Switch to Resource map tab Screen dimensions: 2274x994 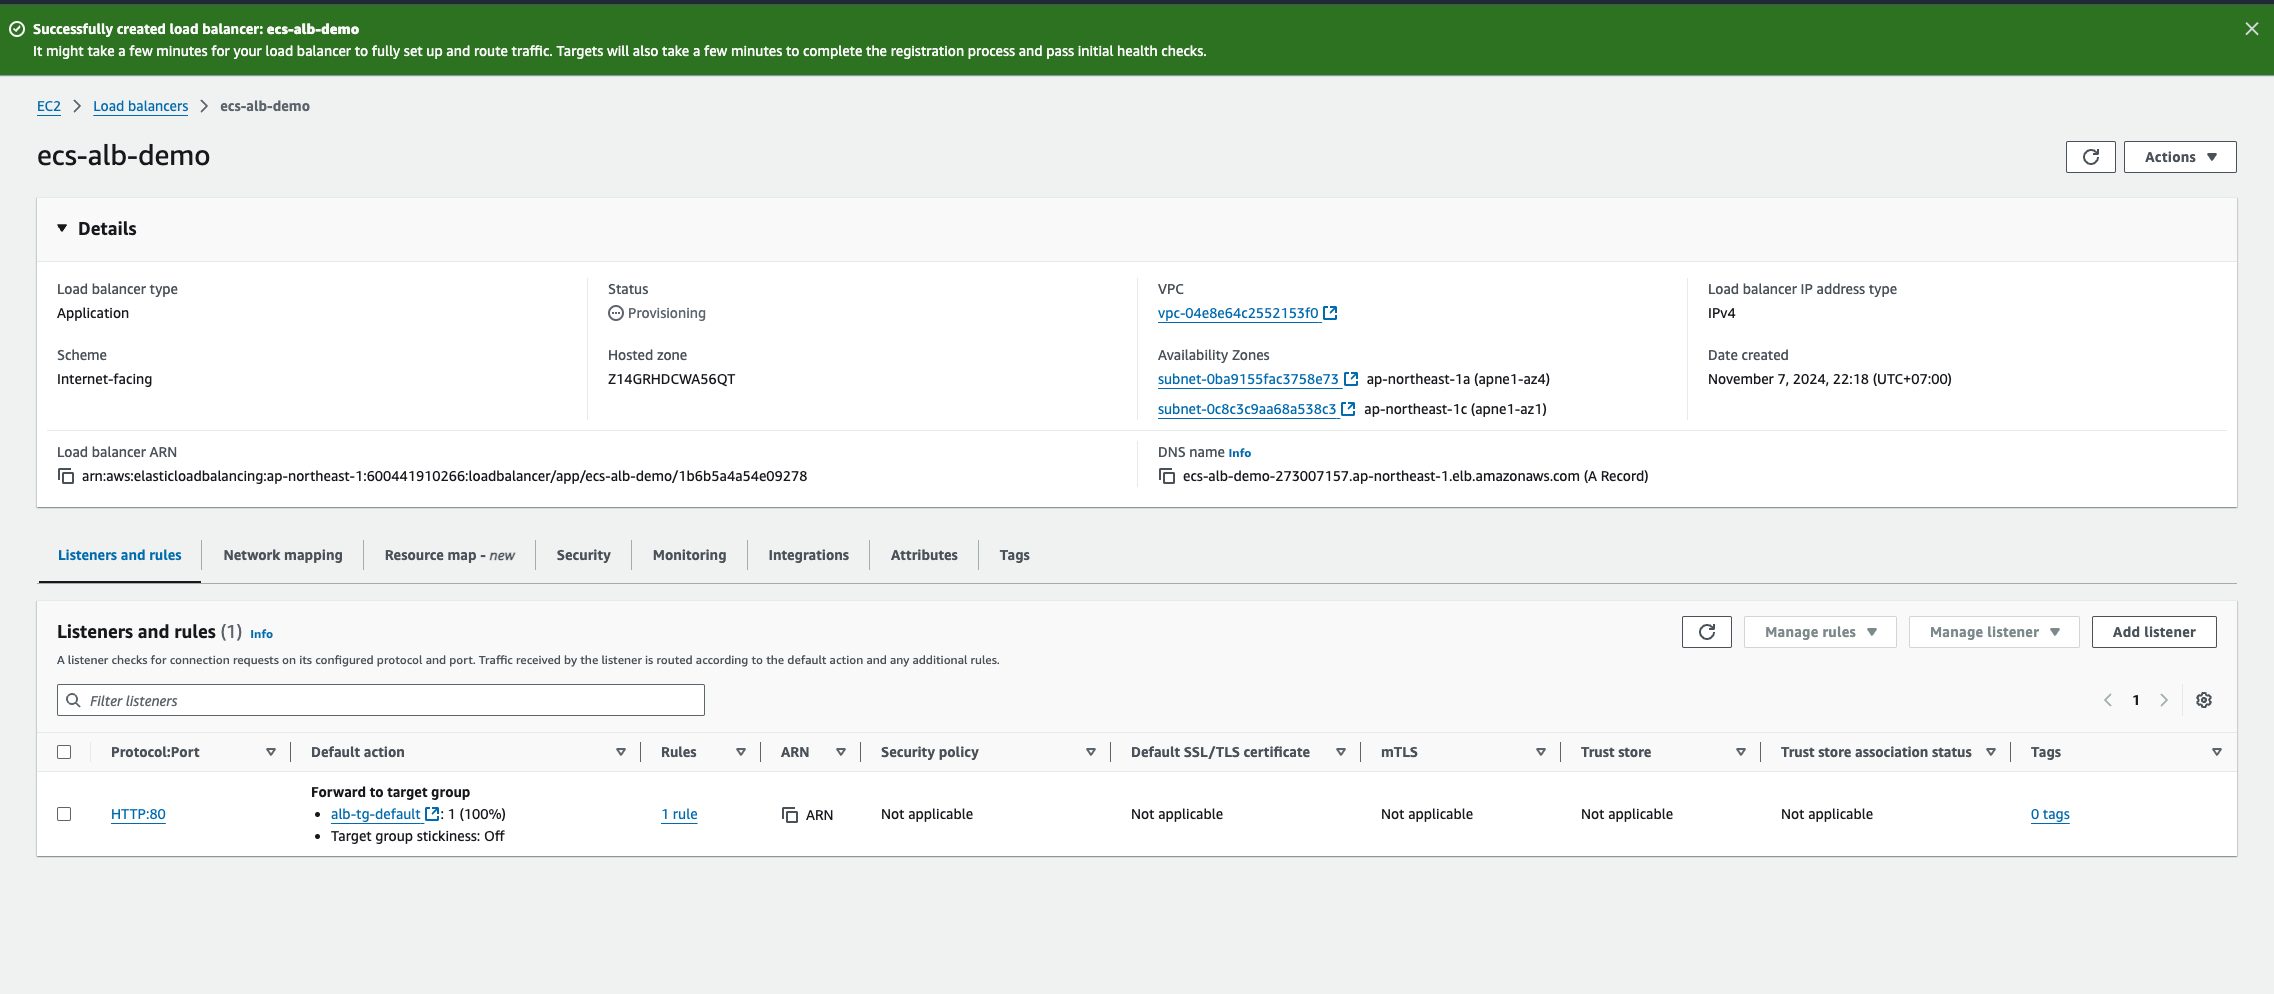coord(449,555)
